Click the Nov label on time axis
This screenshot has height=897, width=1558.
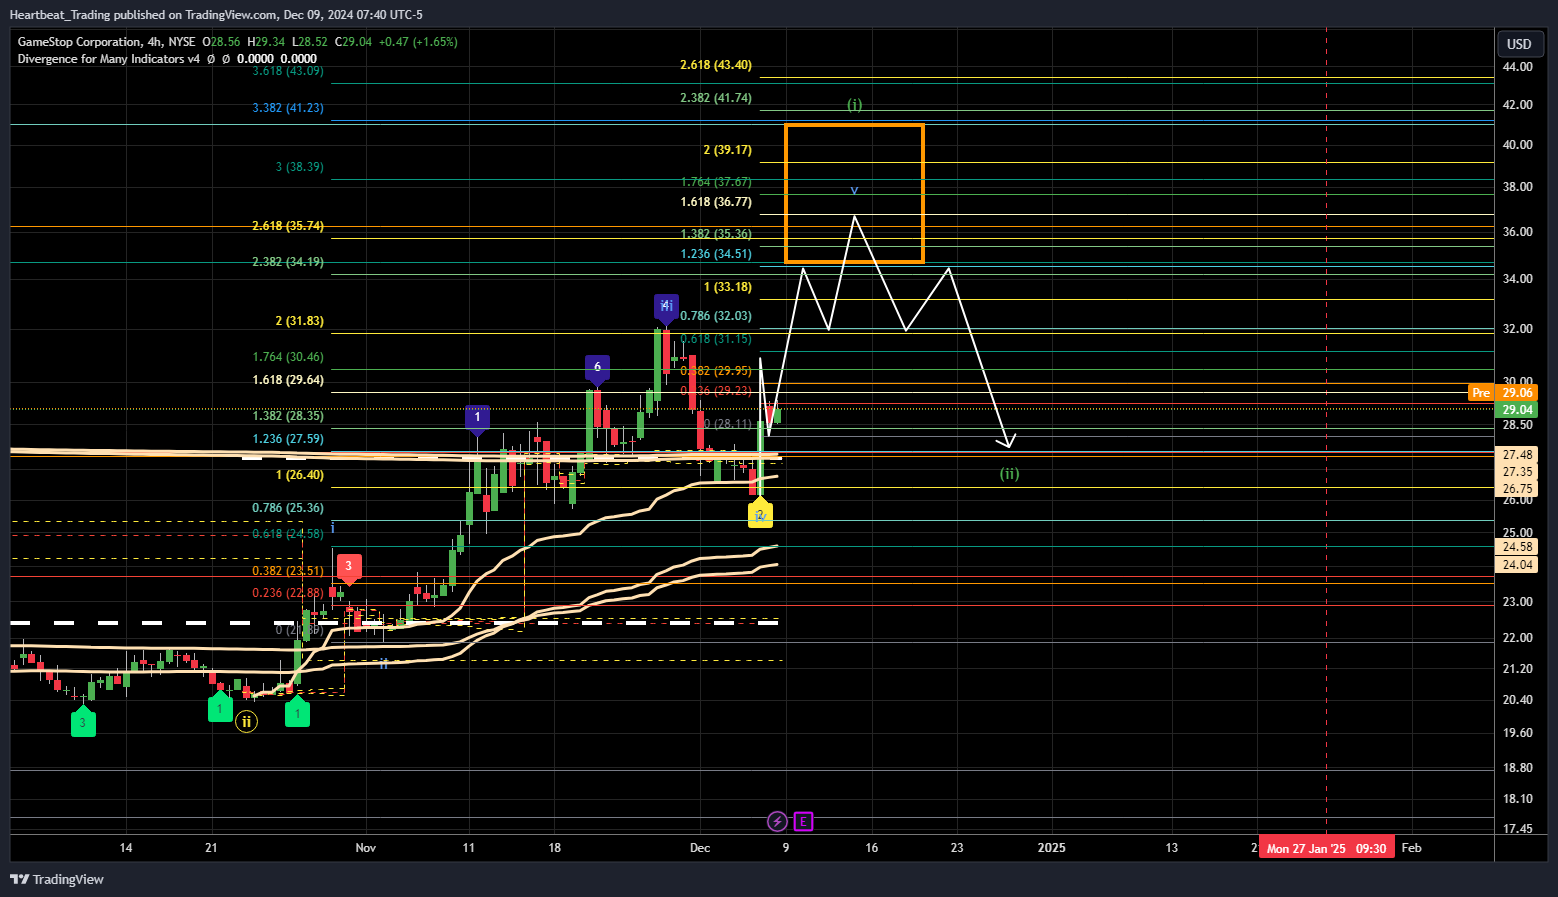pyautogui.click(x=366, y=848)
